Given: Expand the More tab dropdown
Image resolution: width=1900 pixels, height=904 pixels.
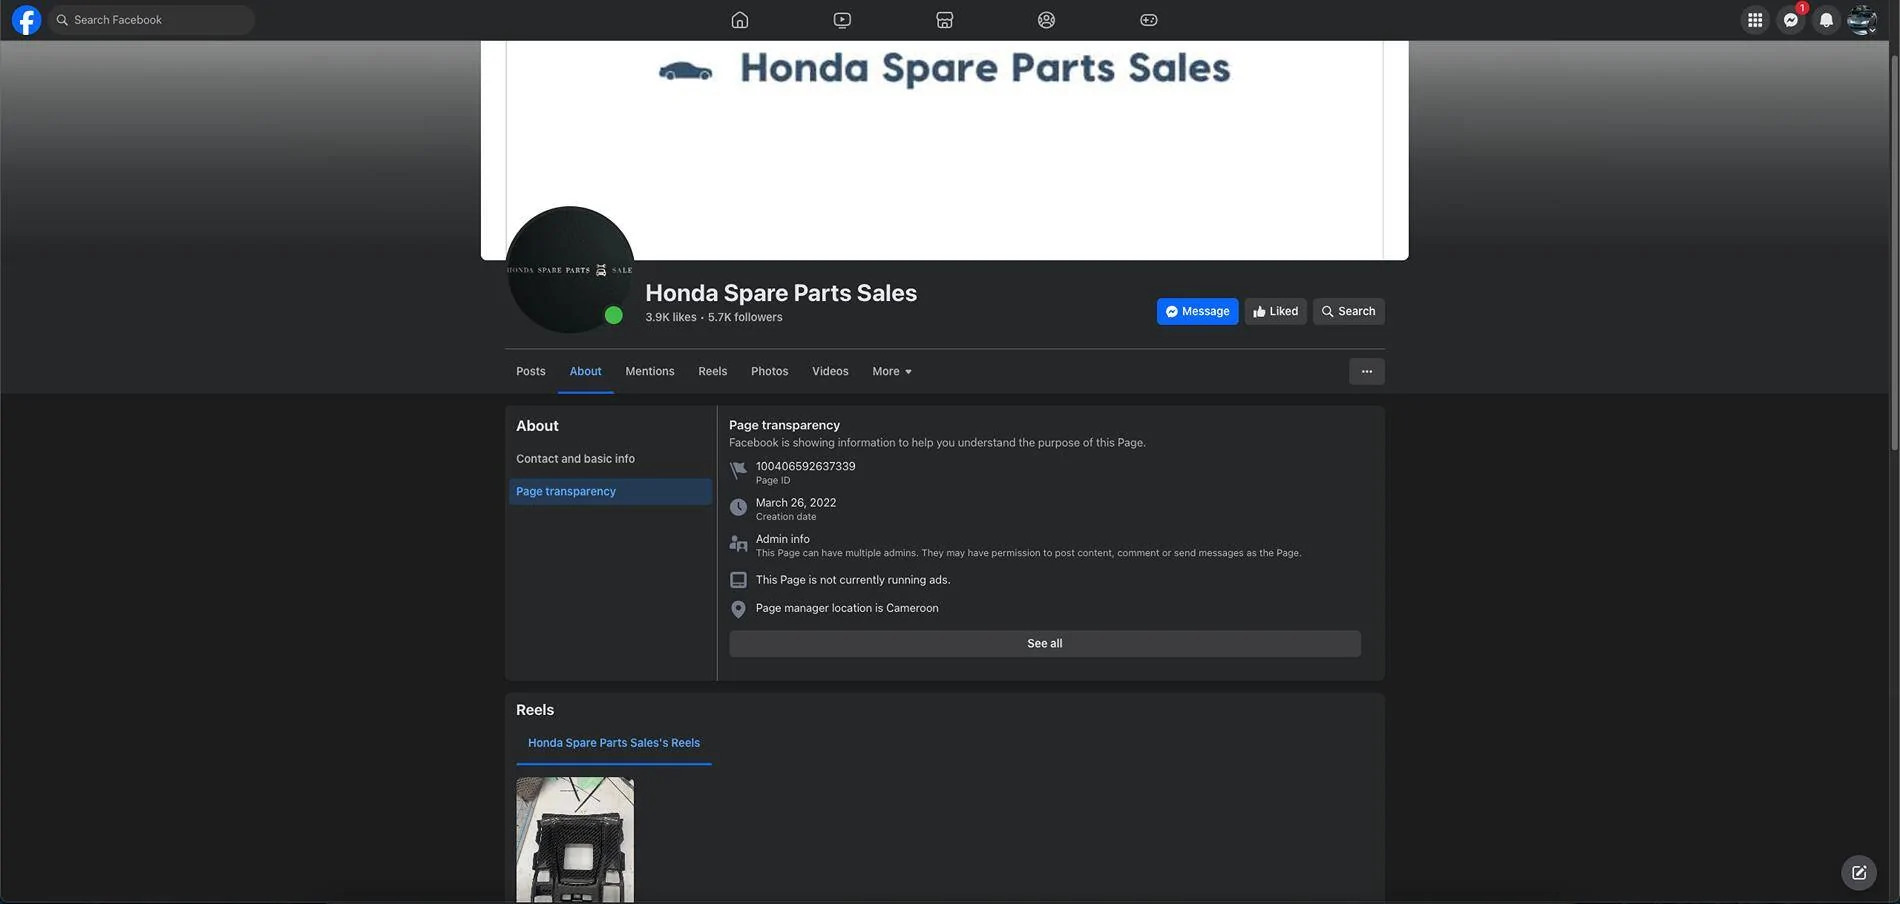Looking at the screenshot, I should [x=889, y=371].
